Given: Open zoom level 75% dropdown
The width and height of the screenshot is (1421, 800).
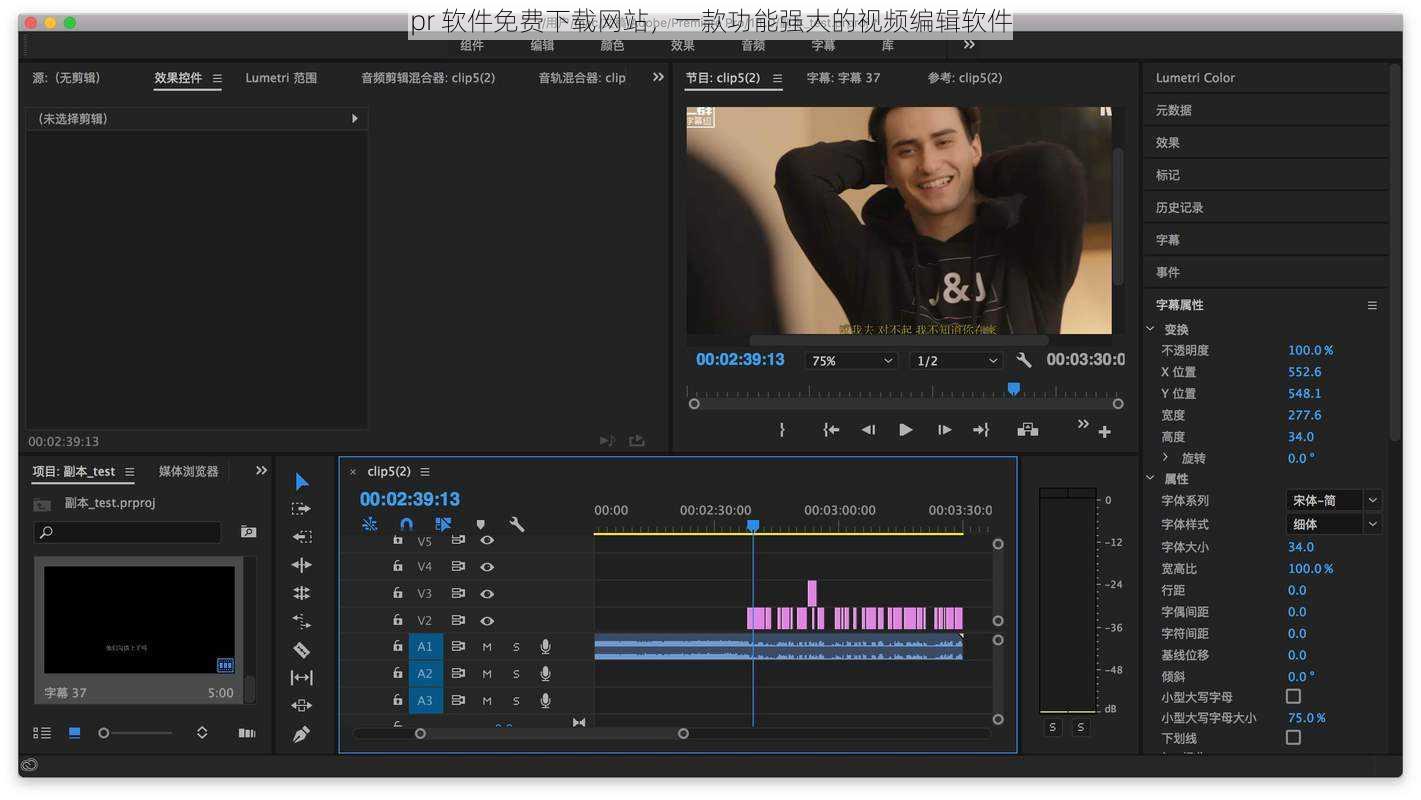Looking at the screenshot, I should [x=852, y=361].
